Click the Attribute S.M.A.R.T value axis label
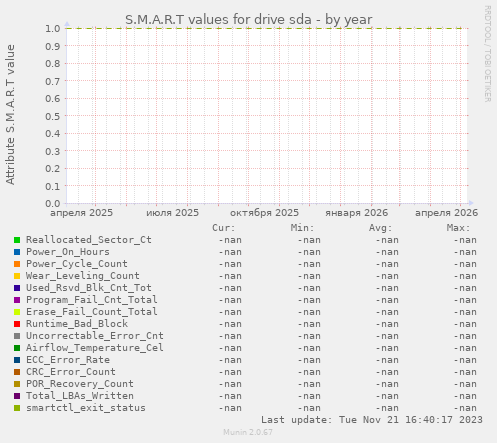 pos(10,115)
